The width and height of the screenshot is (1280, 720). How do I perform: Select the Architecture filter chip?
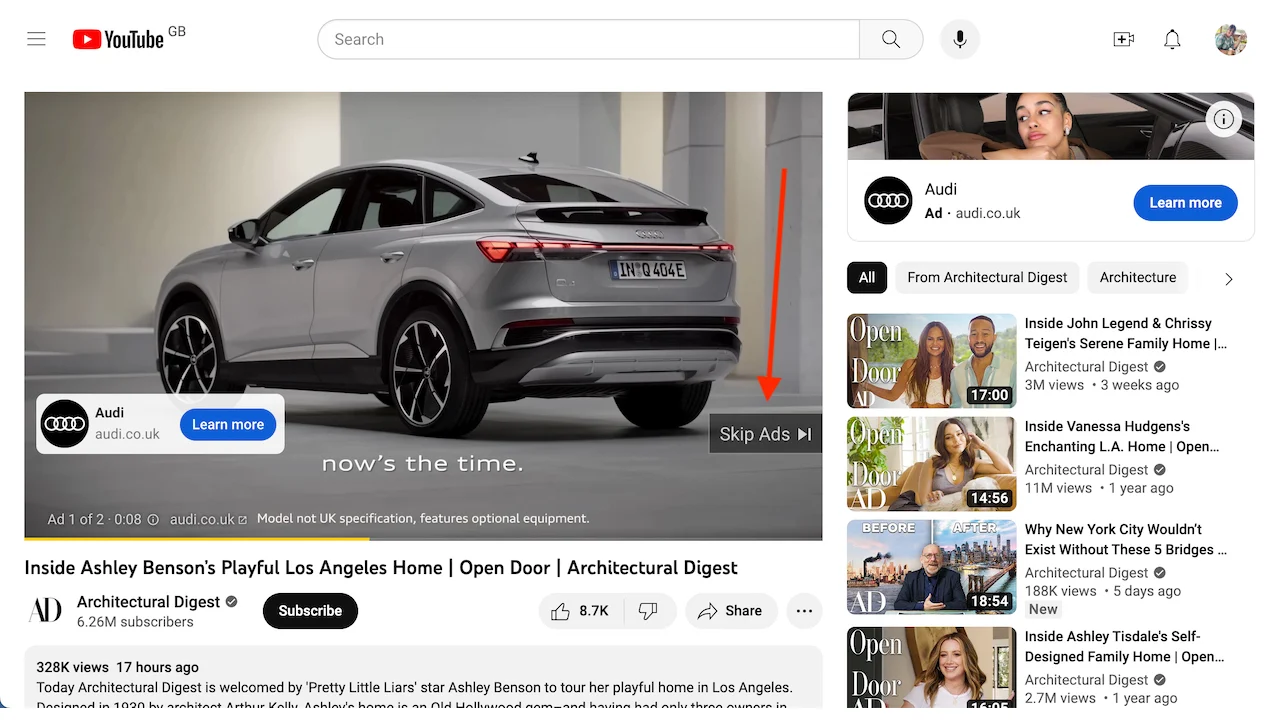click(1137, 278)
